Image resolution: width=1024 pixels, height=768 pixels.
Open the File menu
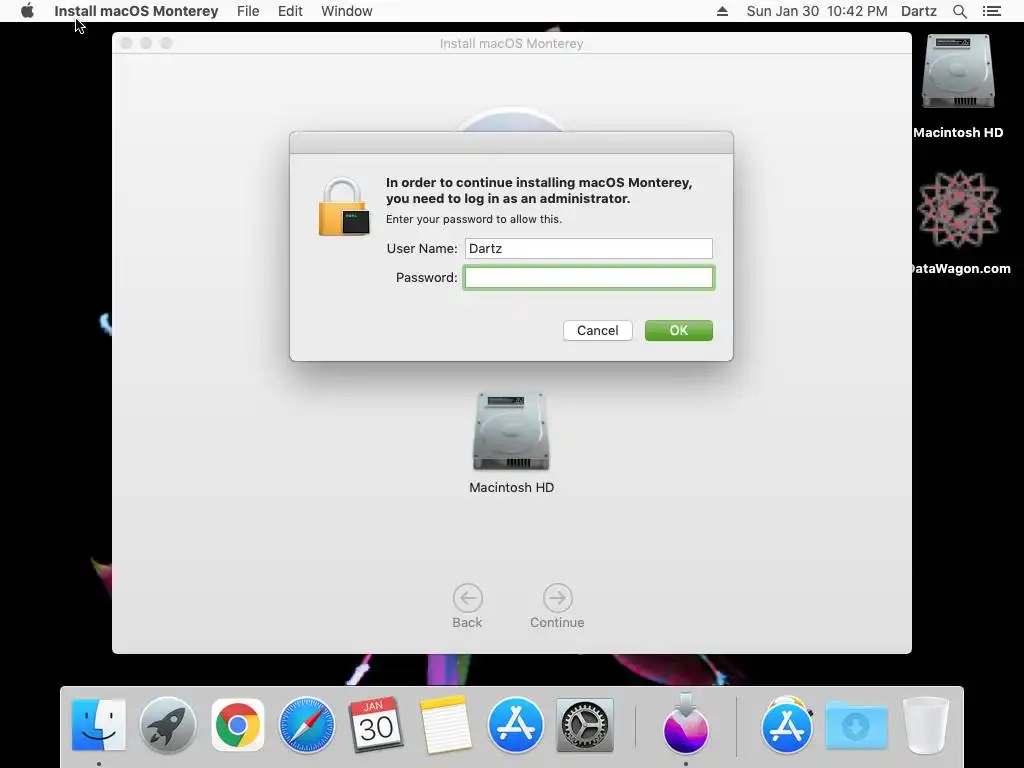248,11
